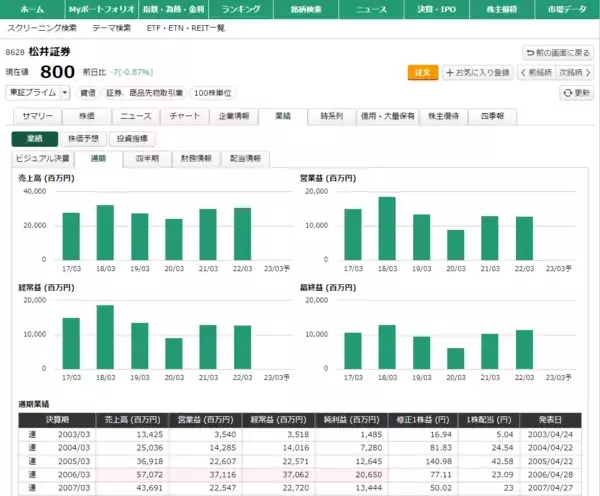This screenshot has width=600, height=496.
Task: Switch to the 企業情報 tab
Action: (233, 116)
